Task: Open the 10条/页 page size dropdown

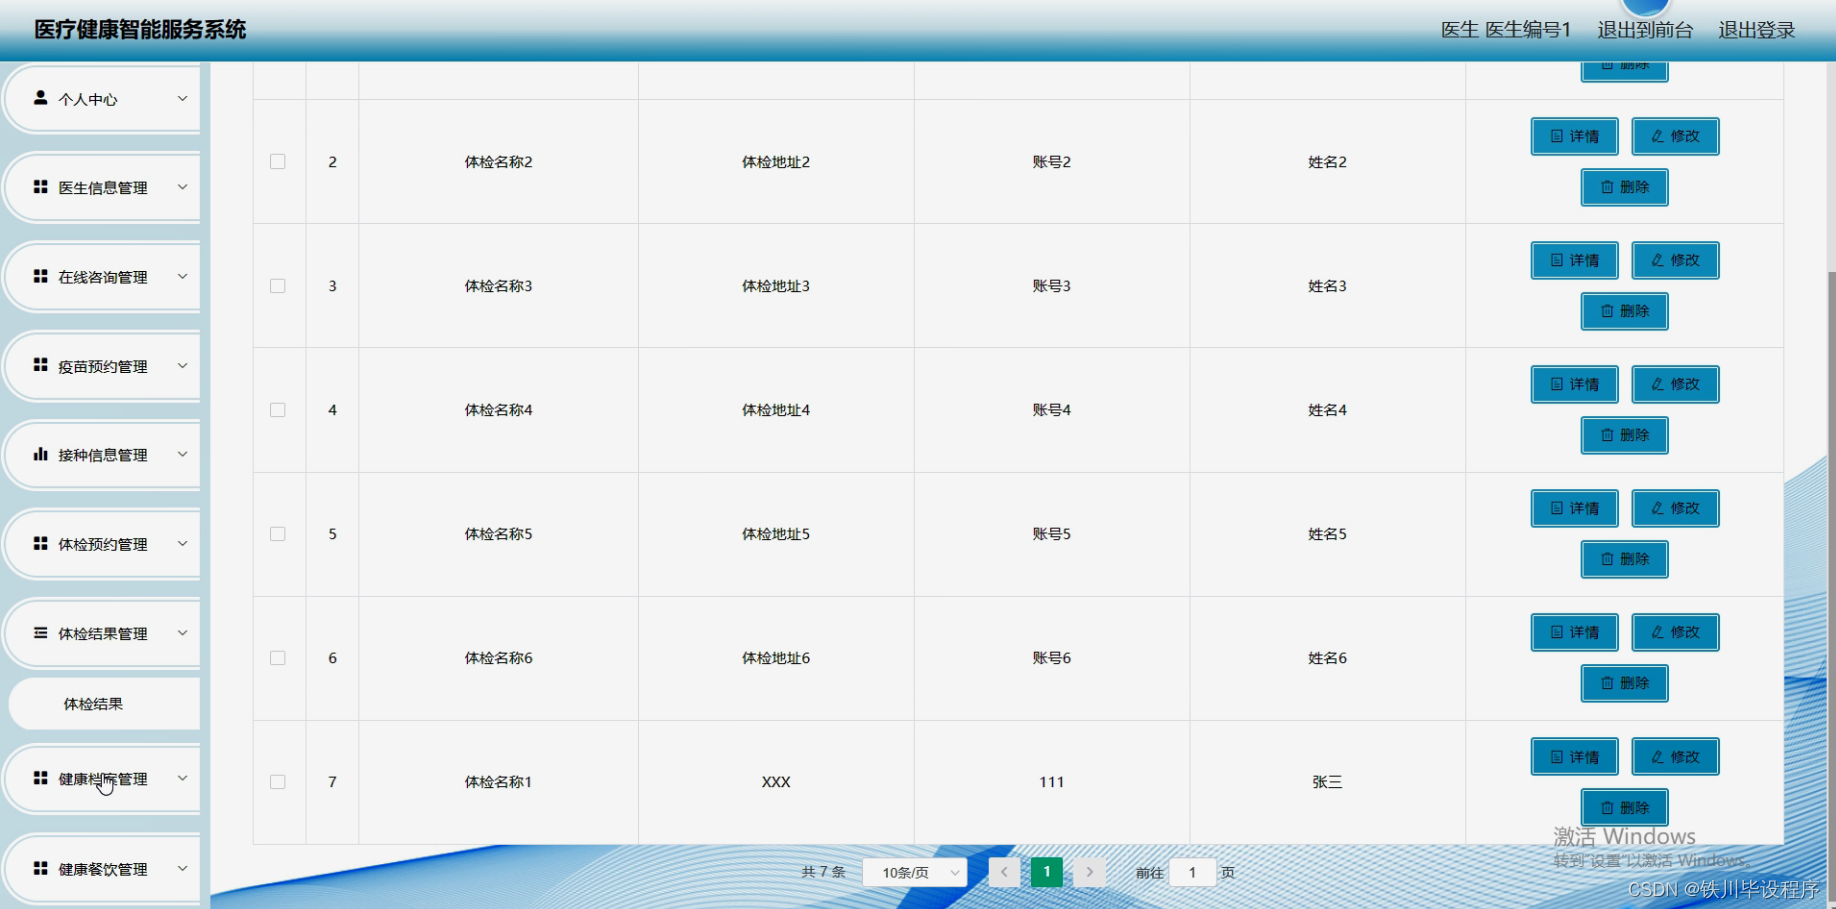Action: pos(915,872)
